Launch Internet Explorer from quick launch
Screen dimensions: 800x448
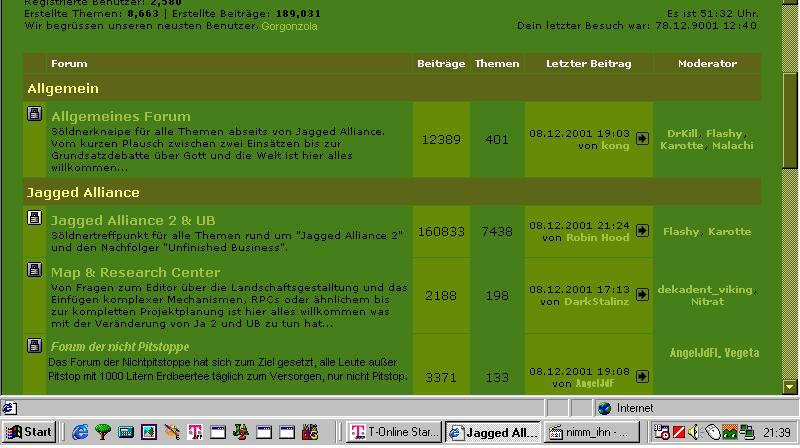pyautogui.click(x=80, y=432)
